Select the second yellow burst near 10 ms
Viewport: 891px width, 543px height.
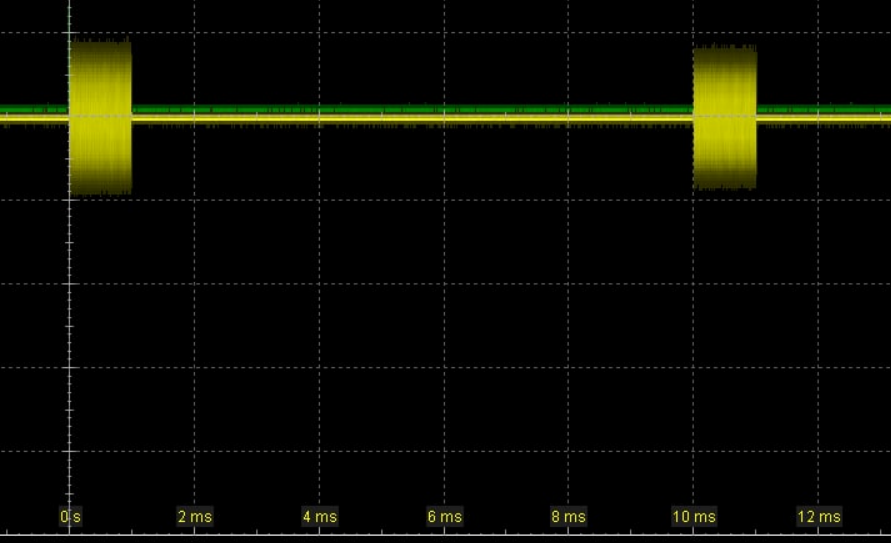725,150
